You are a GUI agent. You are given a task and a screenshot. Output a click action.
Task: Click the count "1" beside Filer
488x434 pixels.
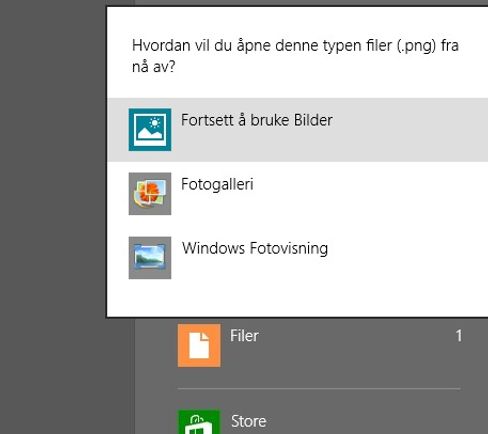[x=459, y=336]
